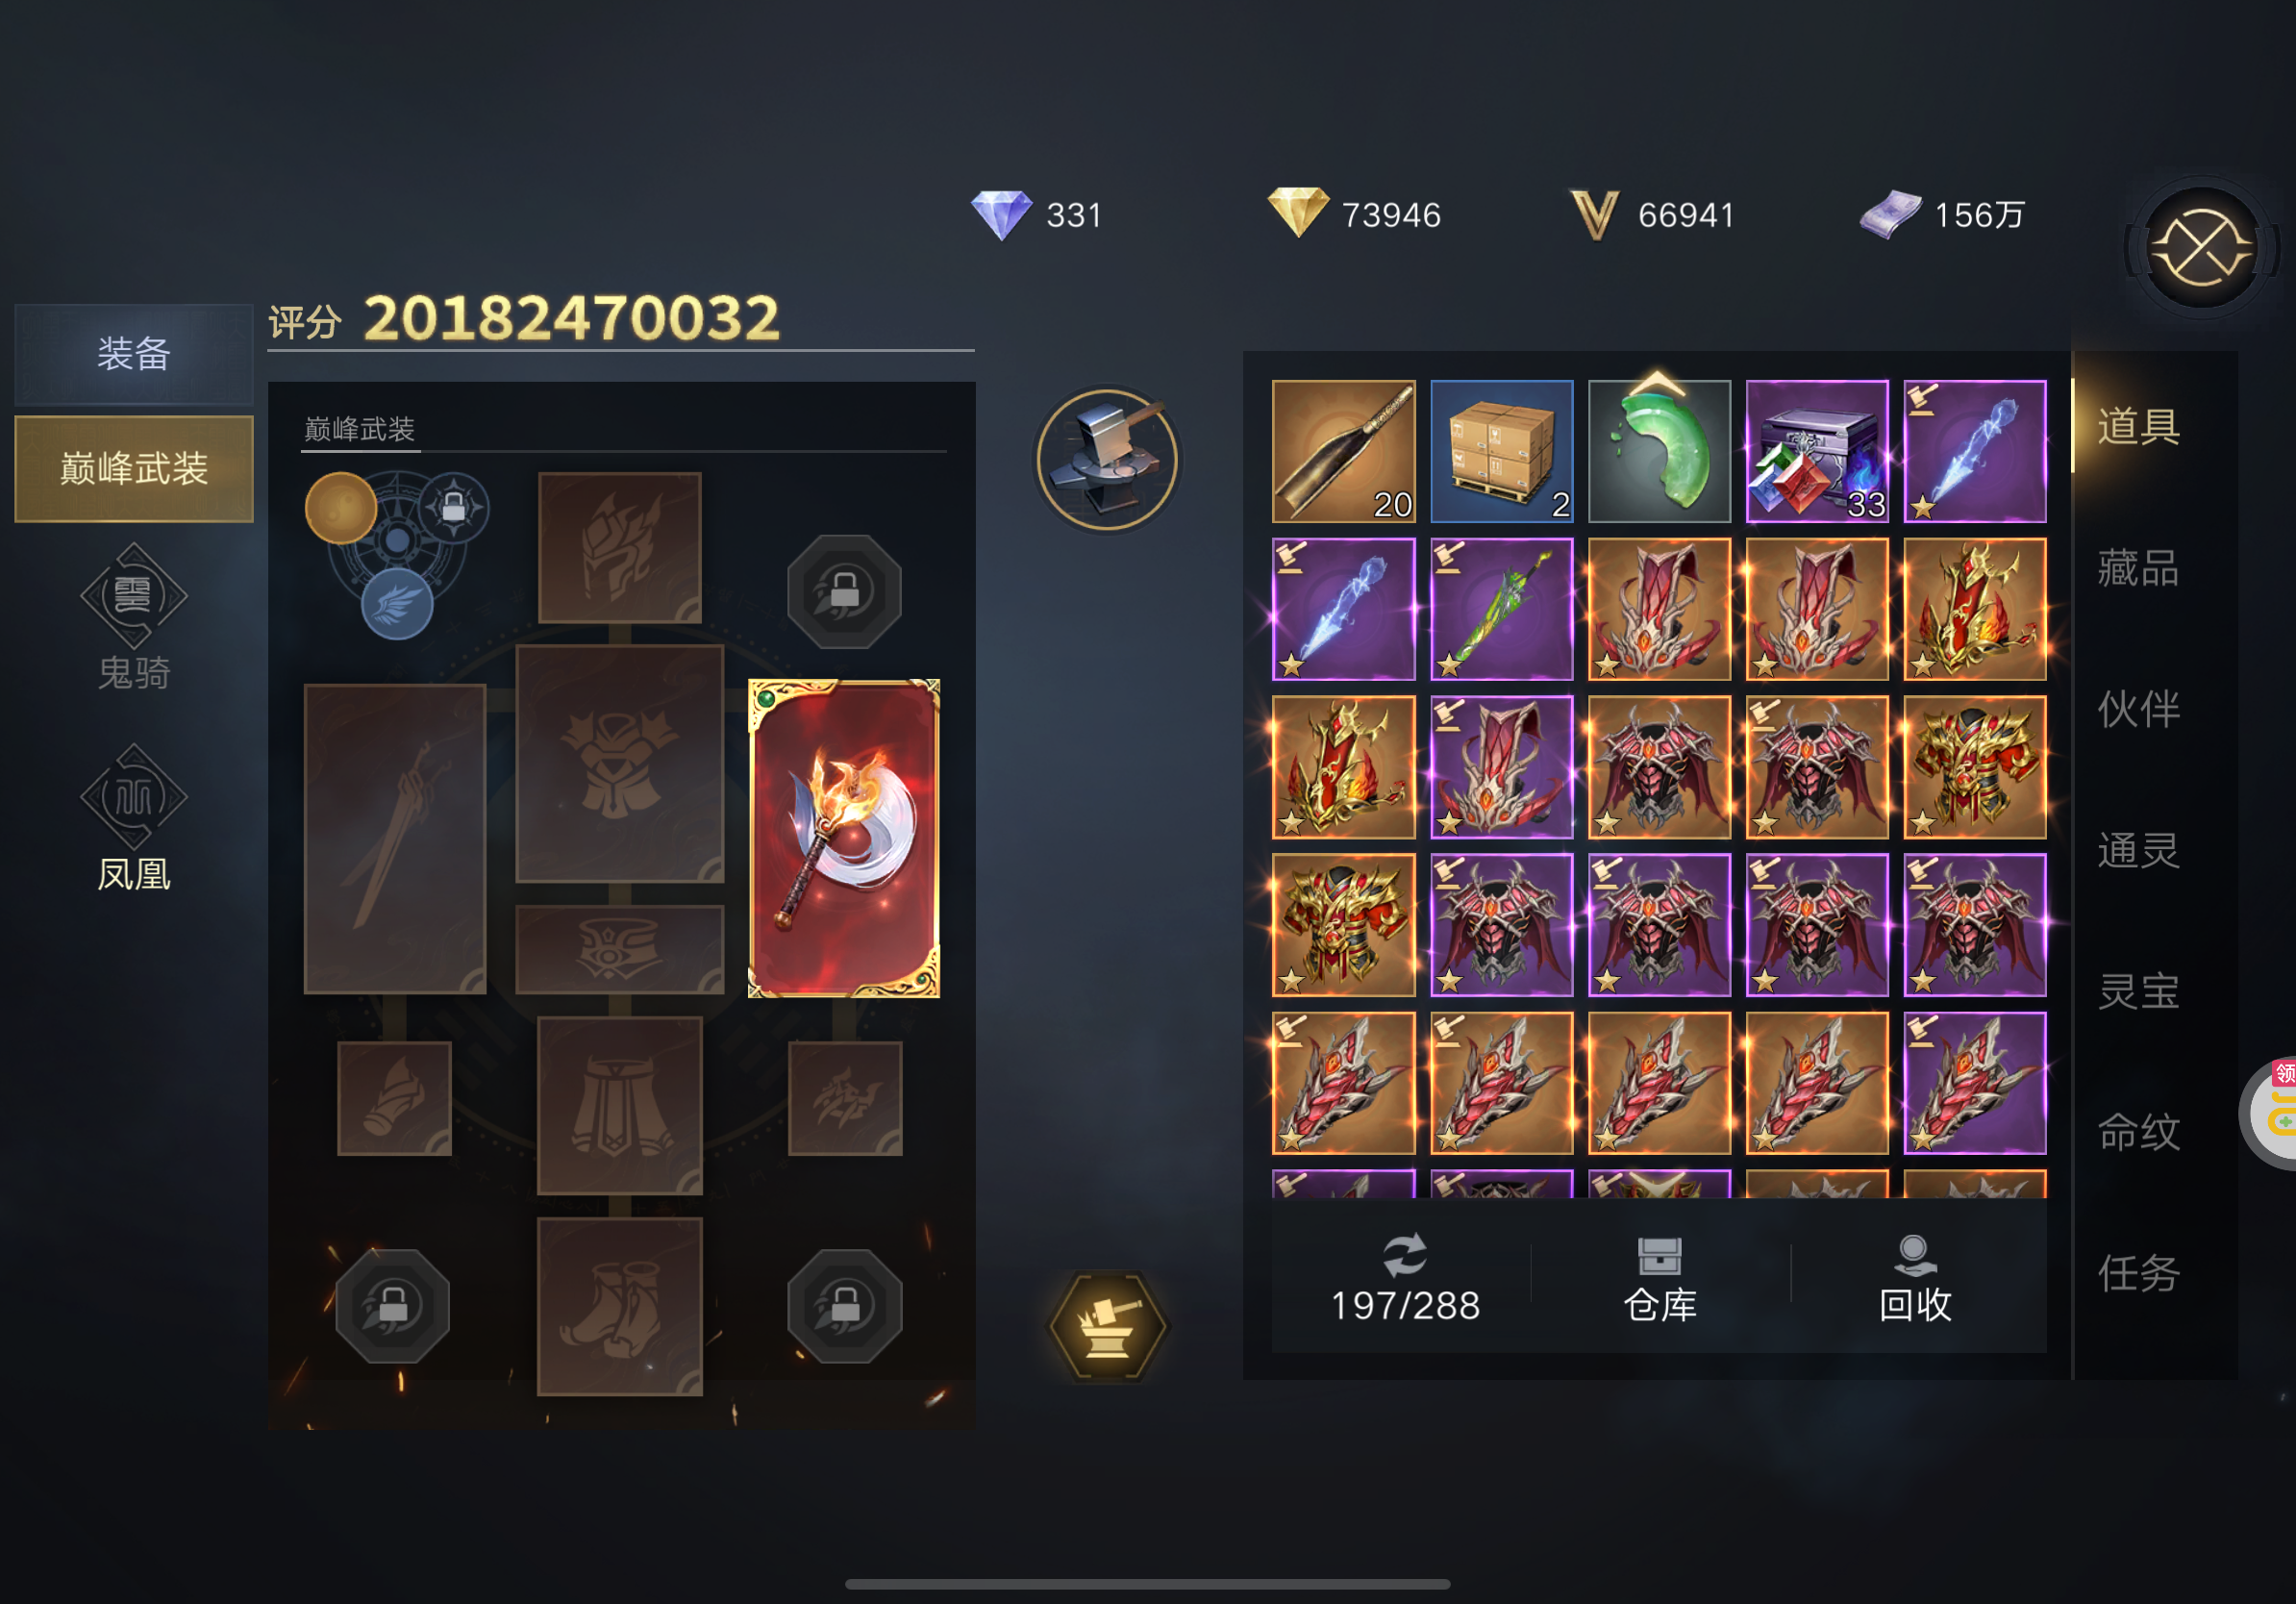The width and height of the screenshot is (2296, 1604).
Task: Select the spear item with count 20
Action: pyautogui.click(x=1343, y=451)
